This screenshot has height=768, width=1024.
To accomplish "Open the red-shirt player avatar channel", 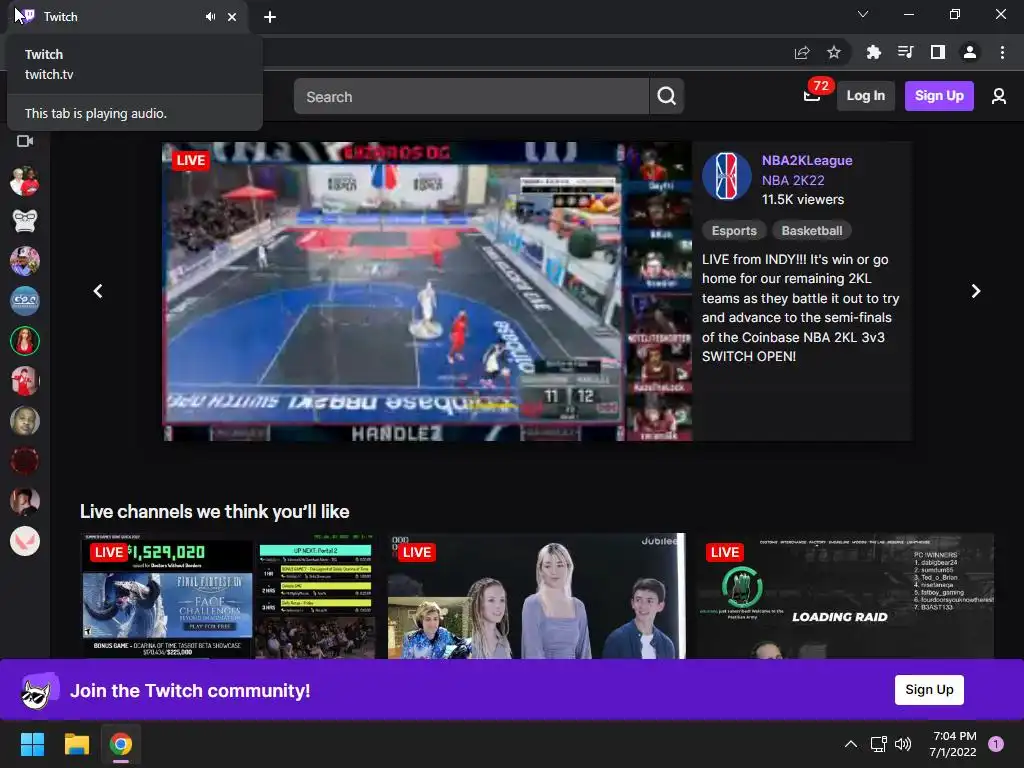I will [25, 381].
